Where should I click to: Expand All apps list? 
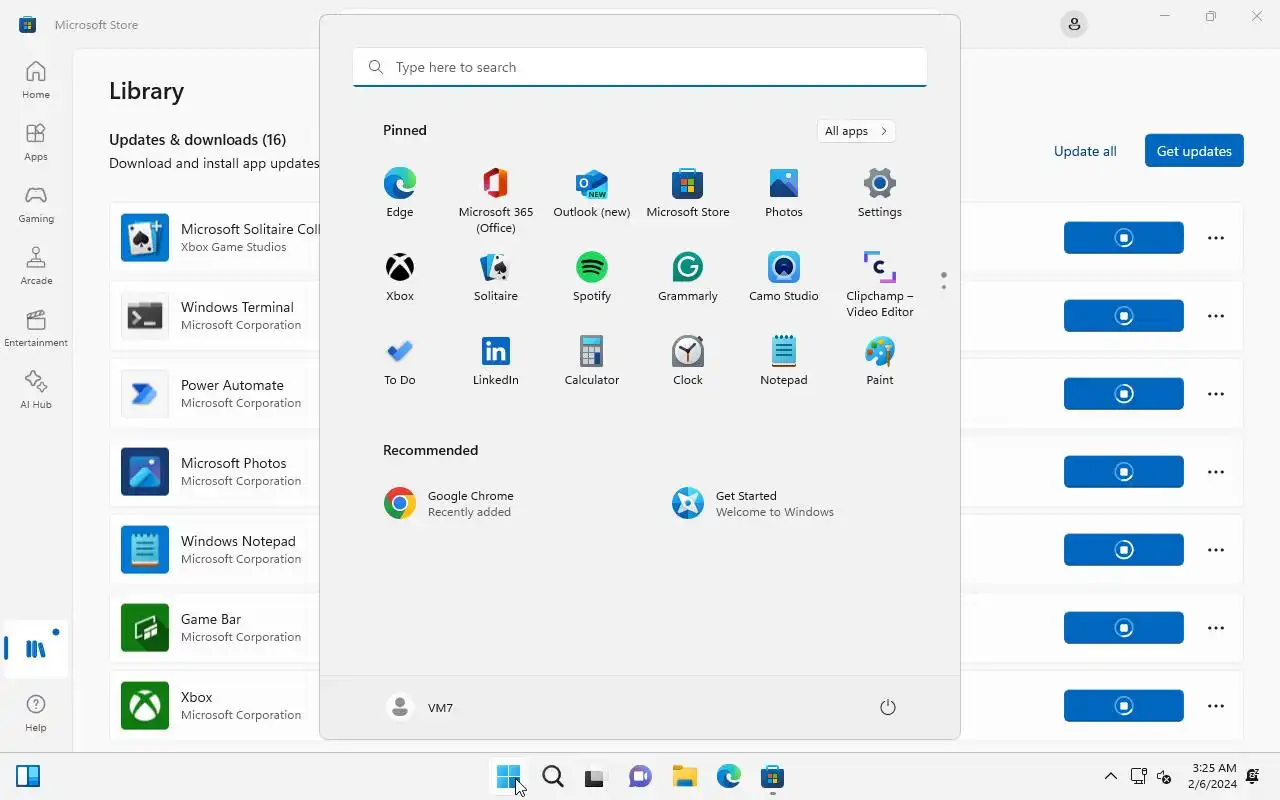855,131
